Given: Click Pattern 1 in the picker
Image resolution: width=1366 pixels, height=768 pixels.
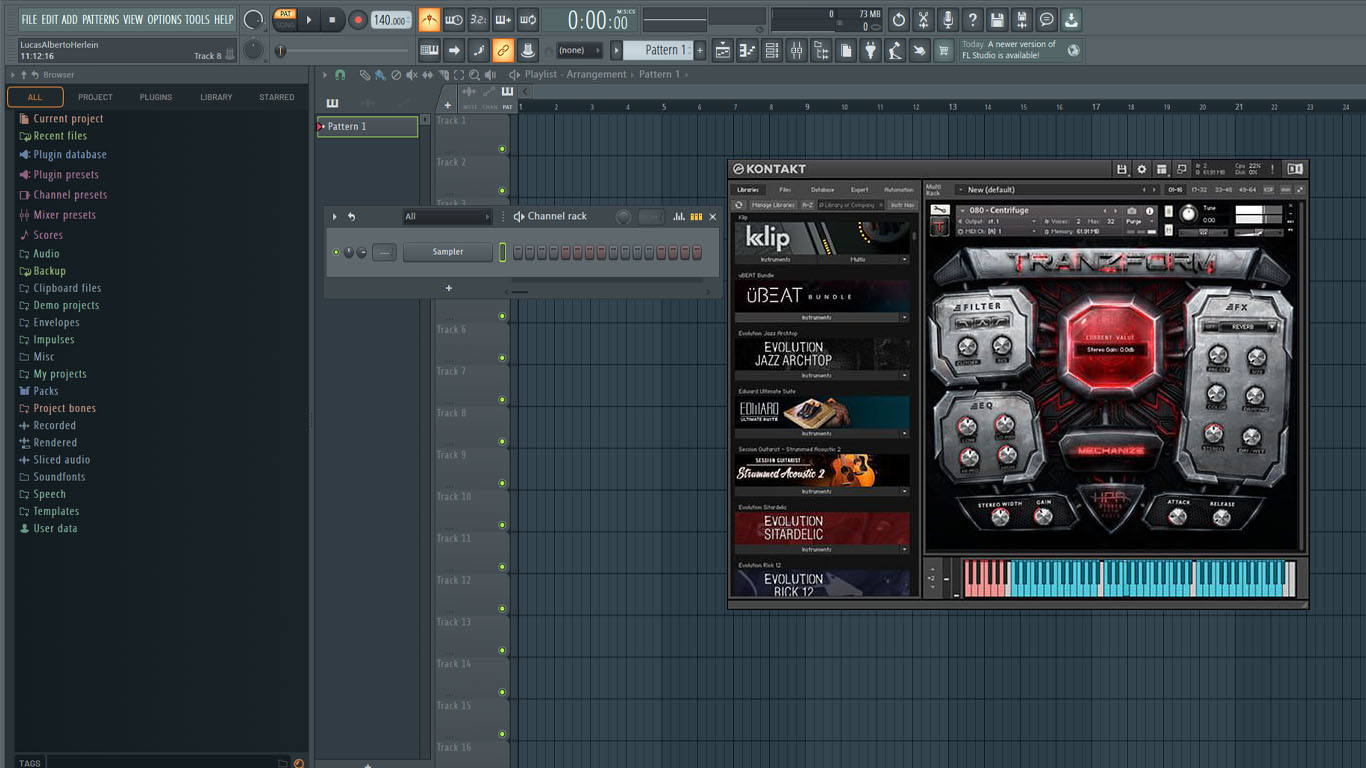Looking at the screenshot, I should point(367,127).
